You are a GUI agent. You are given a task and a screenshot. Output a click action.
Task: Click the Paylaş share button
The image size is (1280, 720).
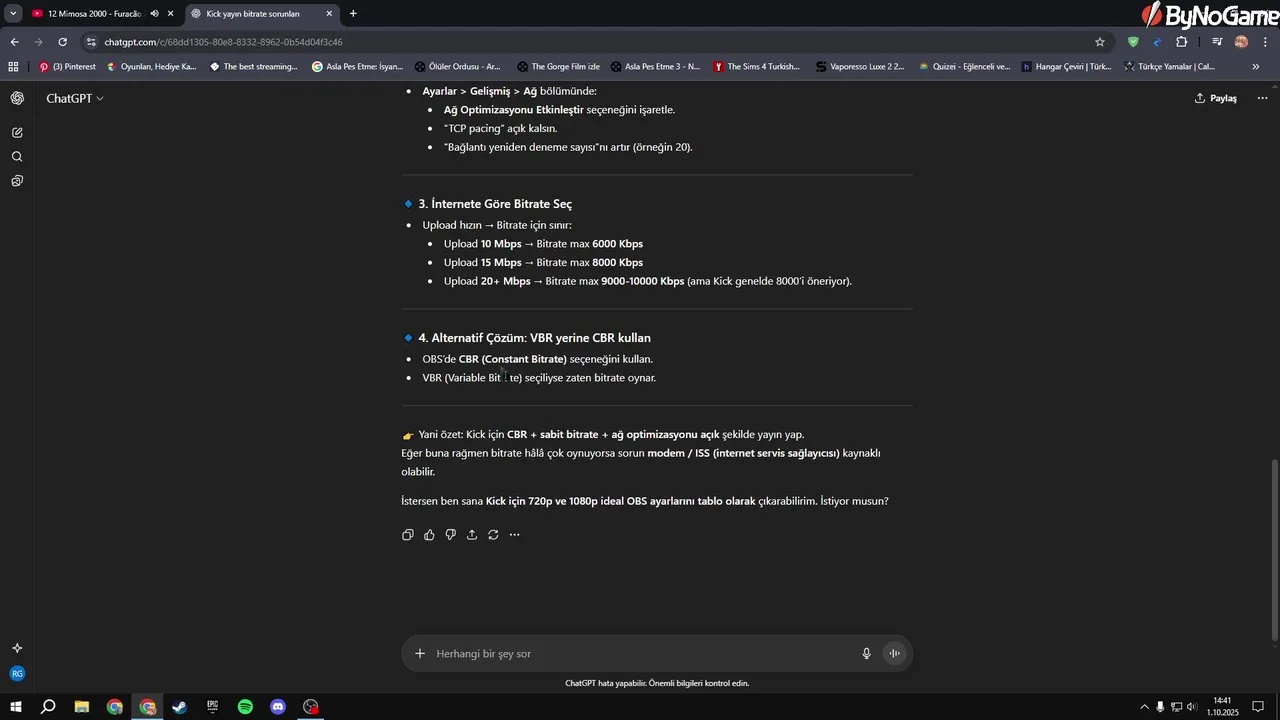pos(1216,98)
